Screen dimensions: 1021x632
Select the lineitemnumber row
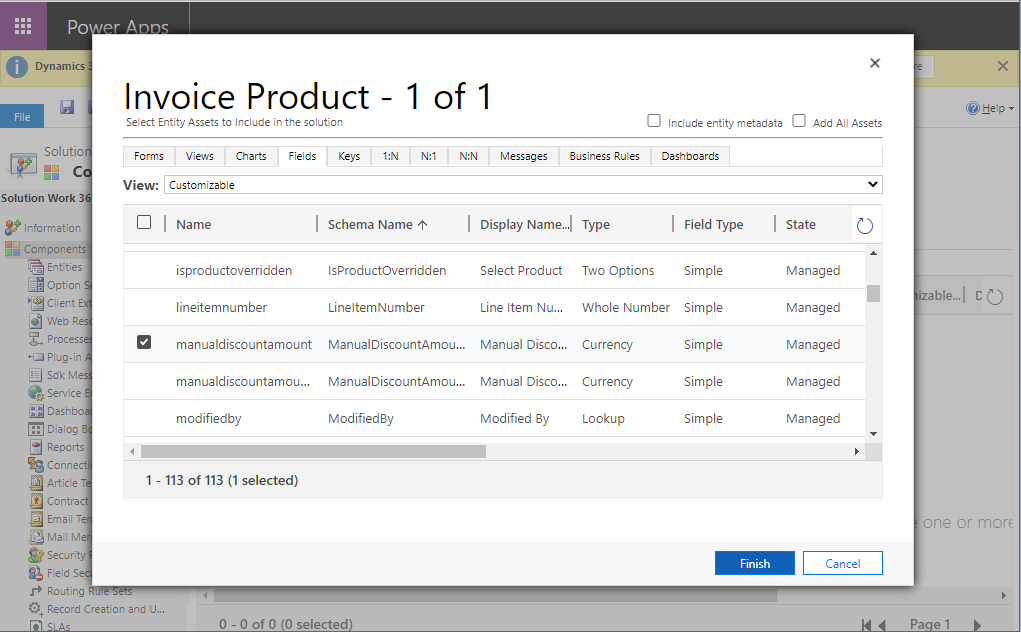(x=494, y=307)
